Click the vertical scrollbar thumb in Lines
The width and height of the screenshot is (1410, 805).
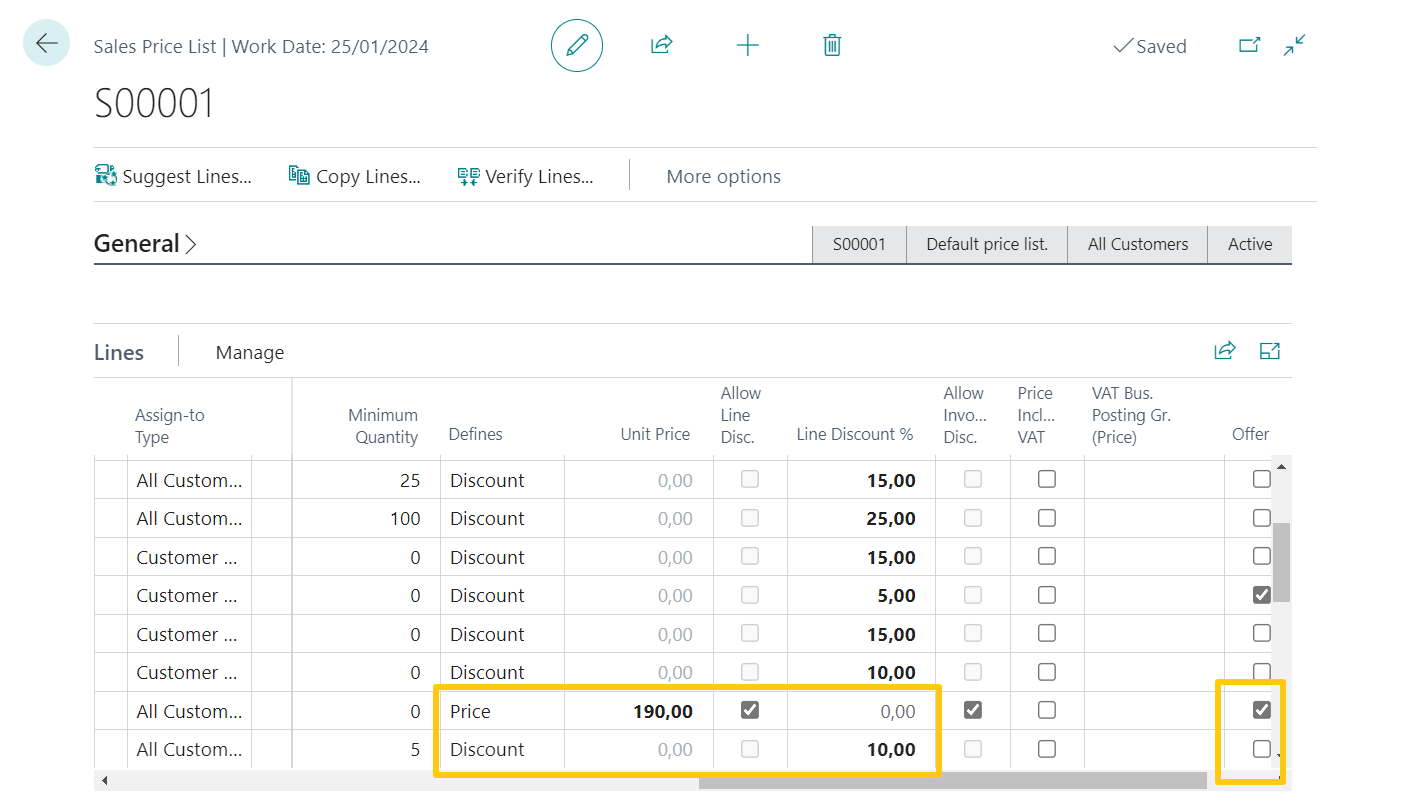point(1281,561)
